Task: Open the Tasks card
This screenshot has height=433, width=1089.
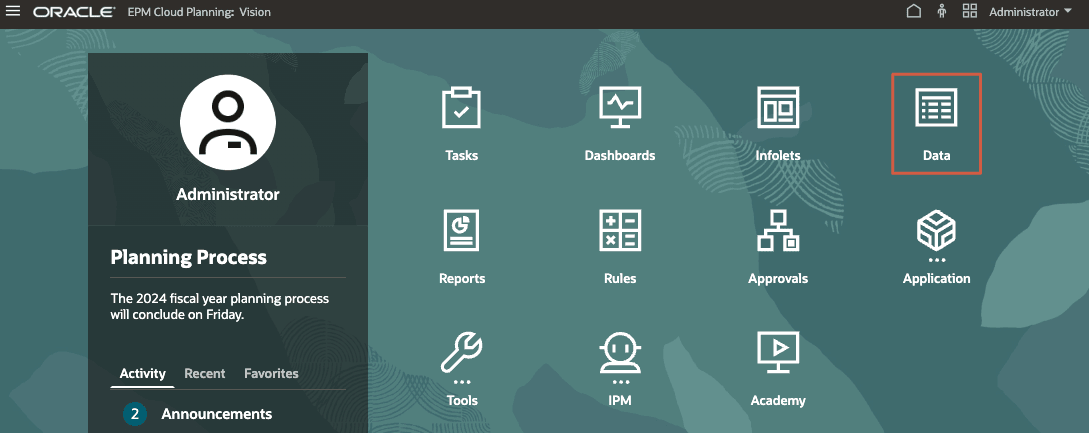Action: [462, 124]
